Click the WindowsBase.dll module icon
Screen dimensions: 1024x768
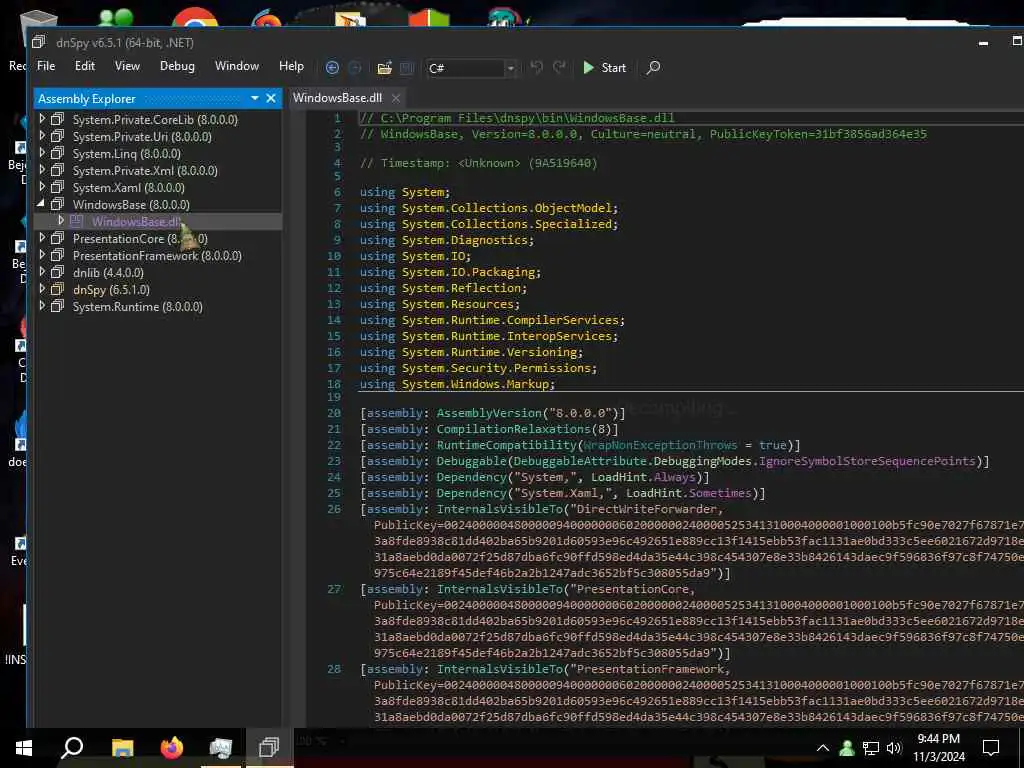(76, 221)
